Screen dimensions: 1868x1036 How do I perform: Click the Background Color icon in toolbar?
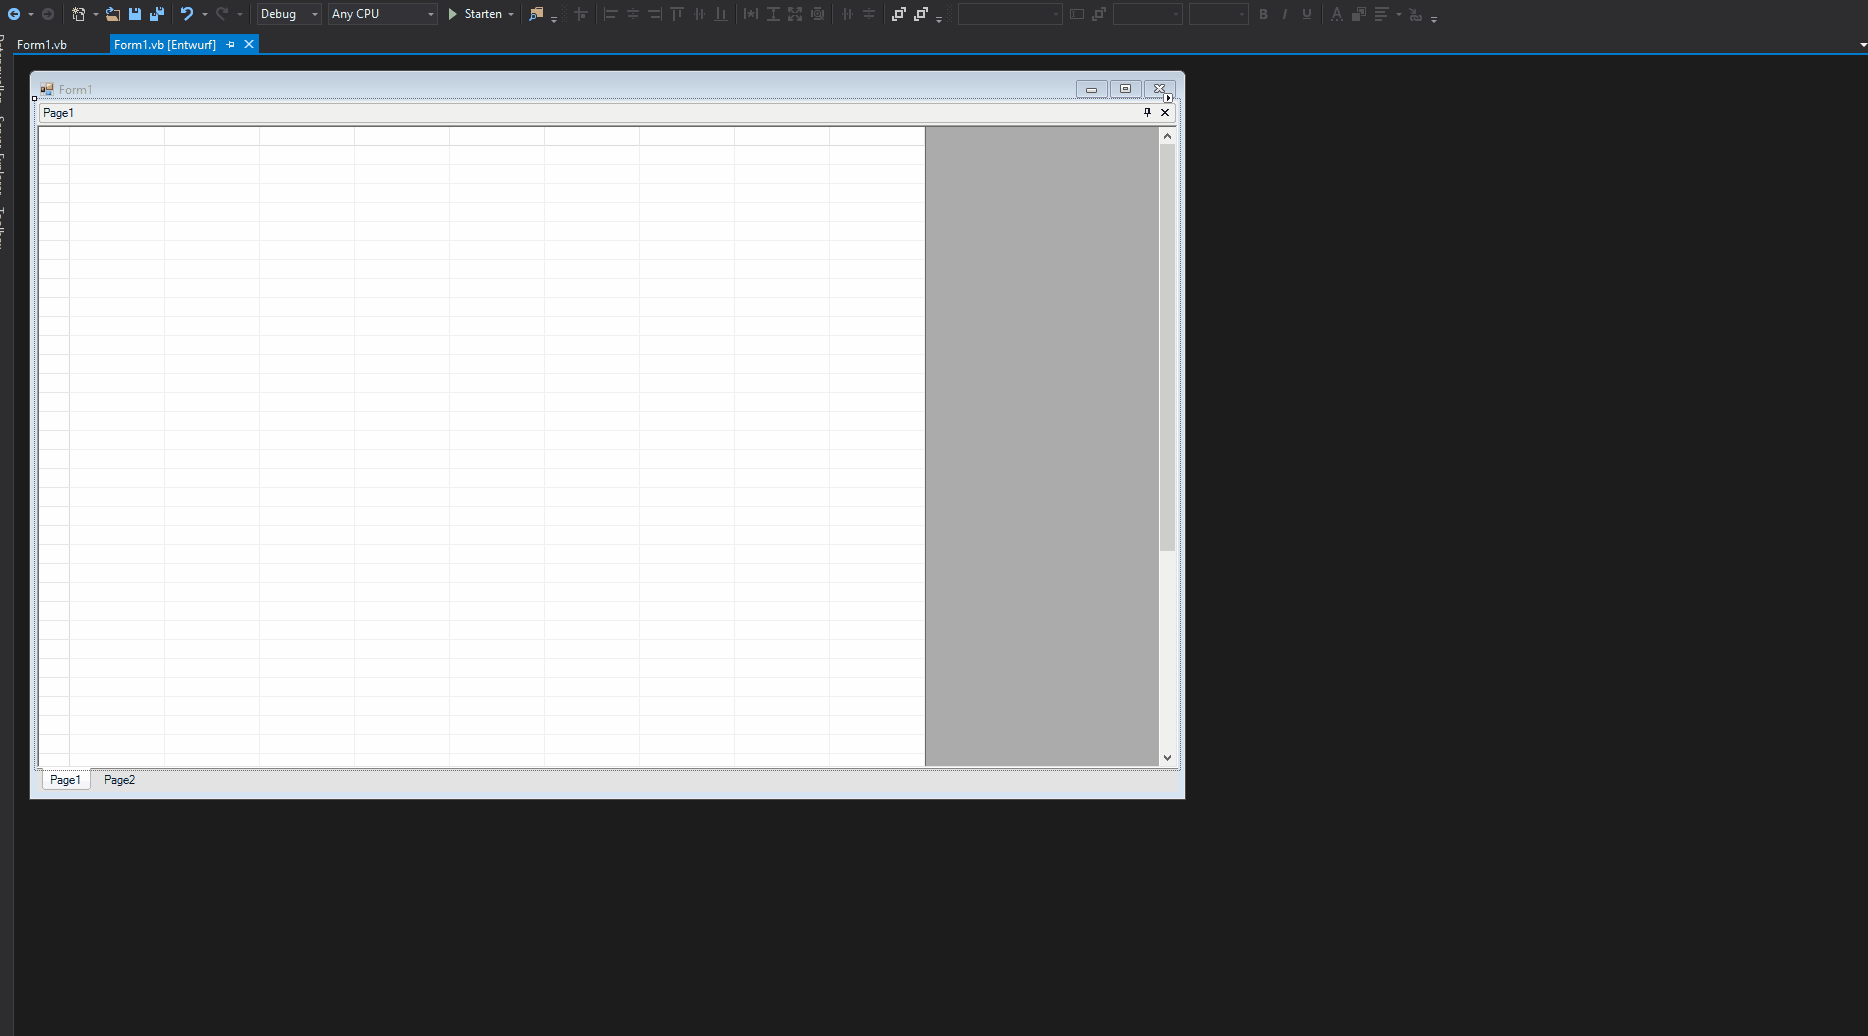[x=1359, y=14]
